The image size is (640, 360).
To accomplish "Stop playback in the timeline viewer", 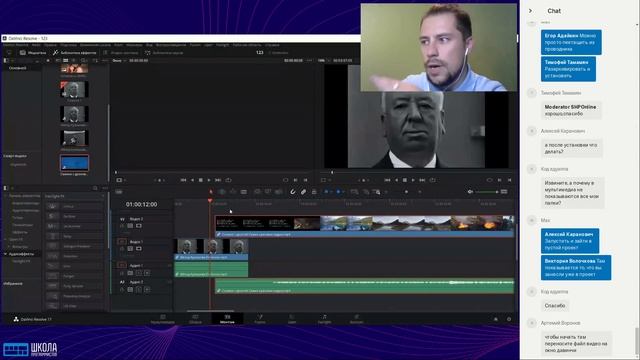I will tap(405, 180).
